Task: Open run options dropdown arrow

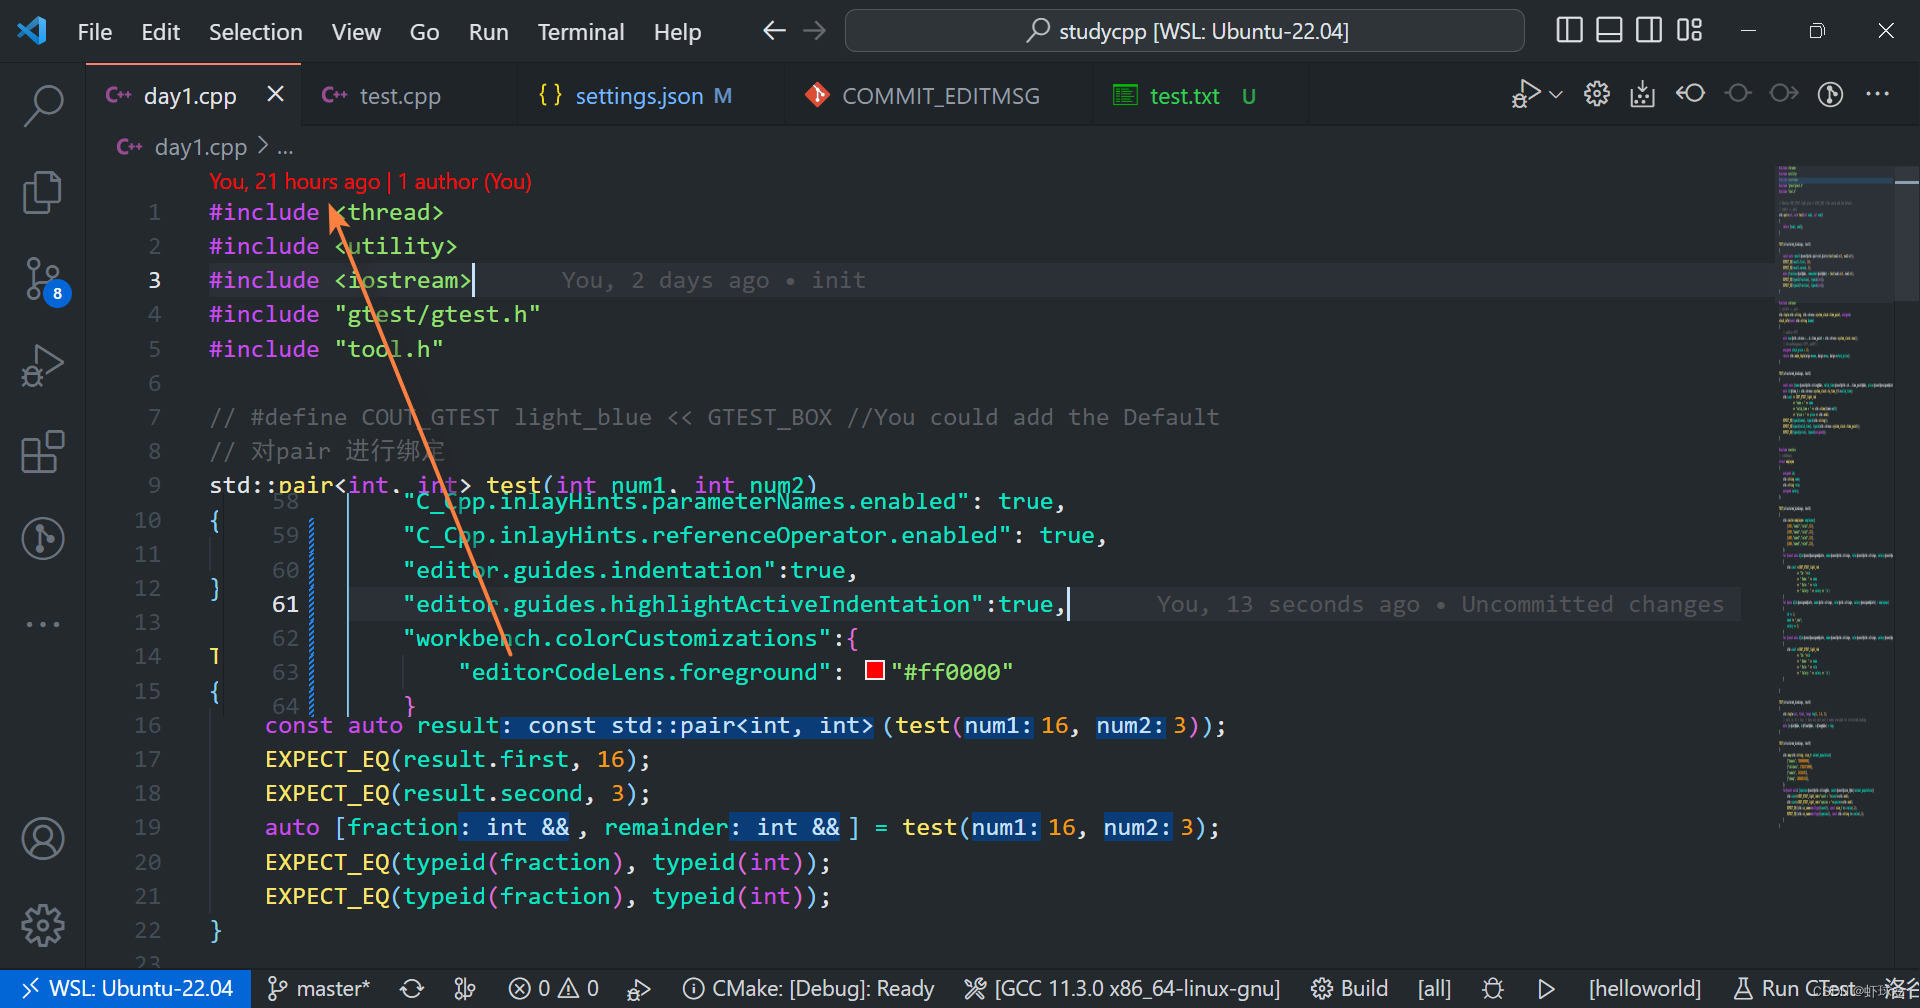Action: click(x=1556, y=95)
